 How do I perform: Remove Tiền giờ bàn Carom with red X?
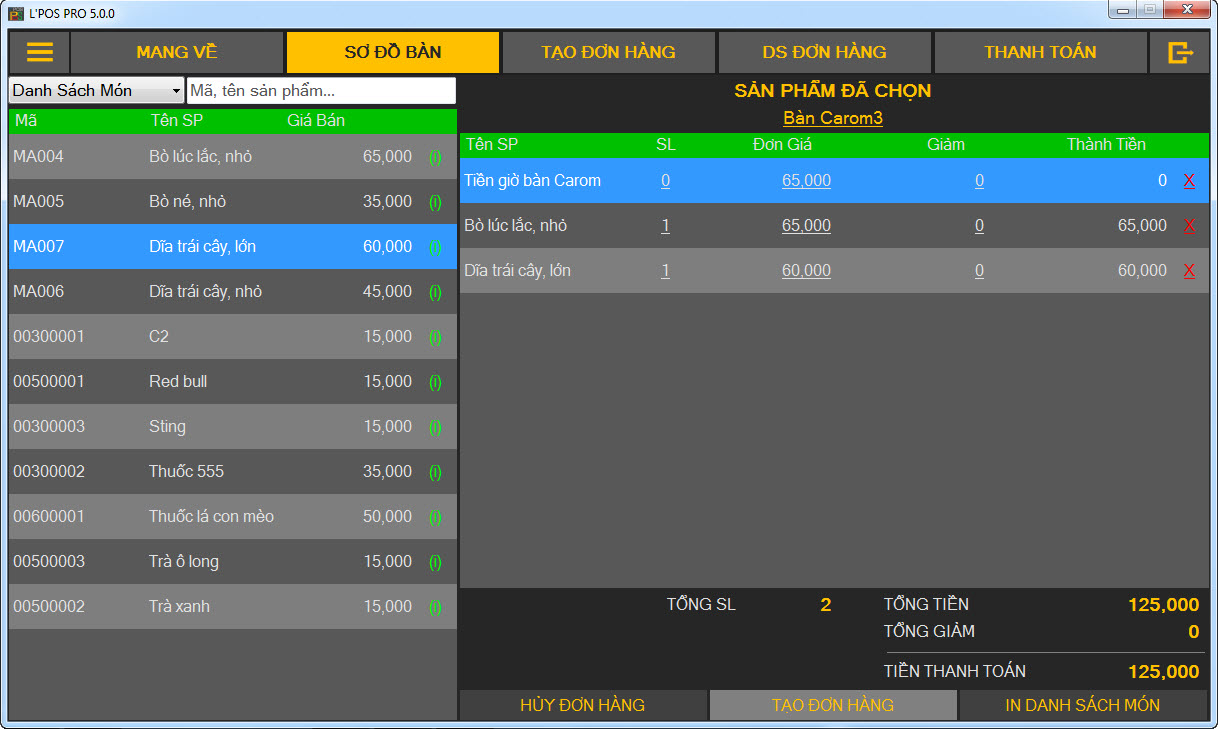pyautogui.click(x=1189, y=181)
